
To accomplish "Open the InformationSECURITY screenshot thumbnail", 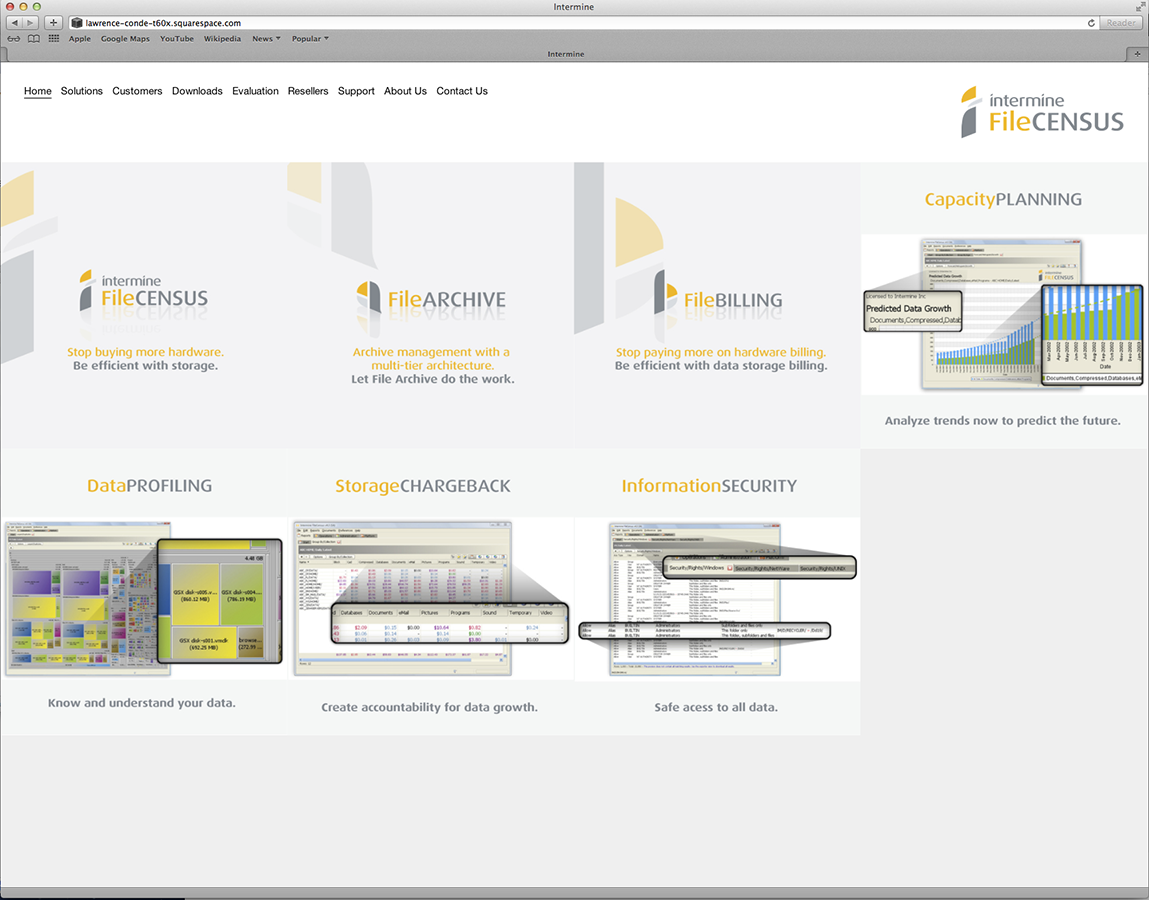I will click(717, 599).
